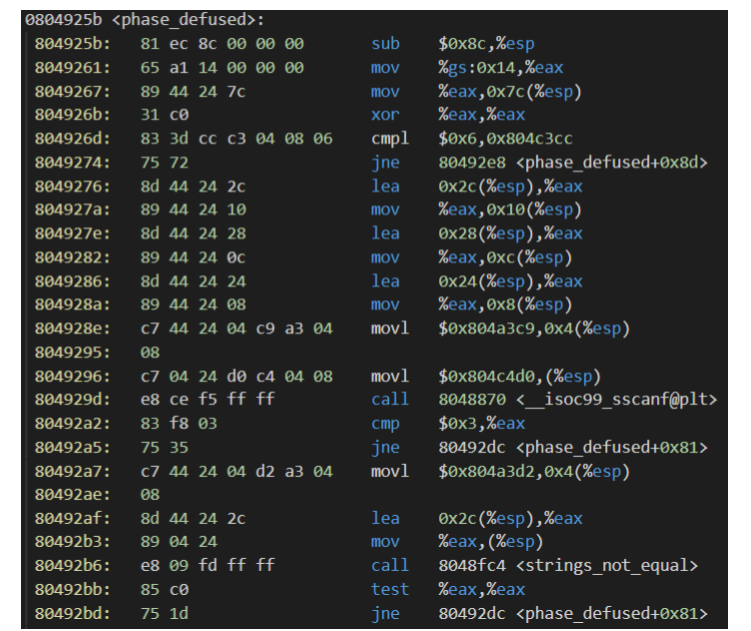The image size is (751, 631).
Task: Select address 804925b: on the sub line
Action: [72, 44]
